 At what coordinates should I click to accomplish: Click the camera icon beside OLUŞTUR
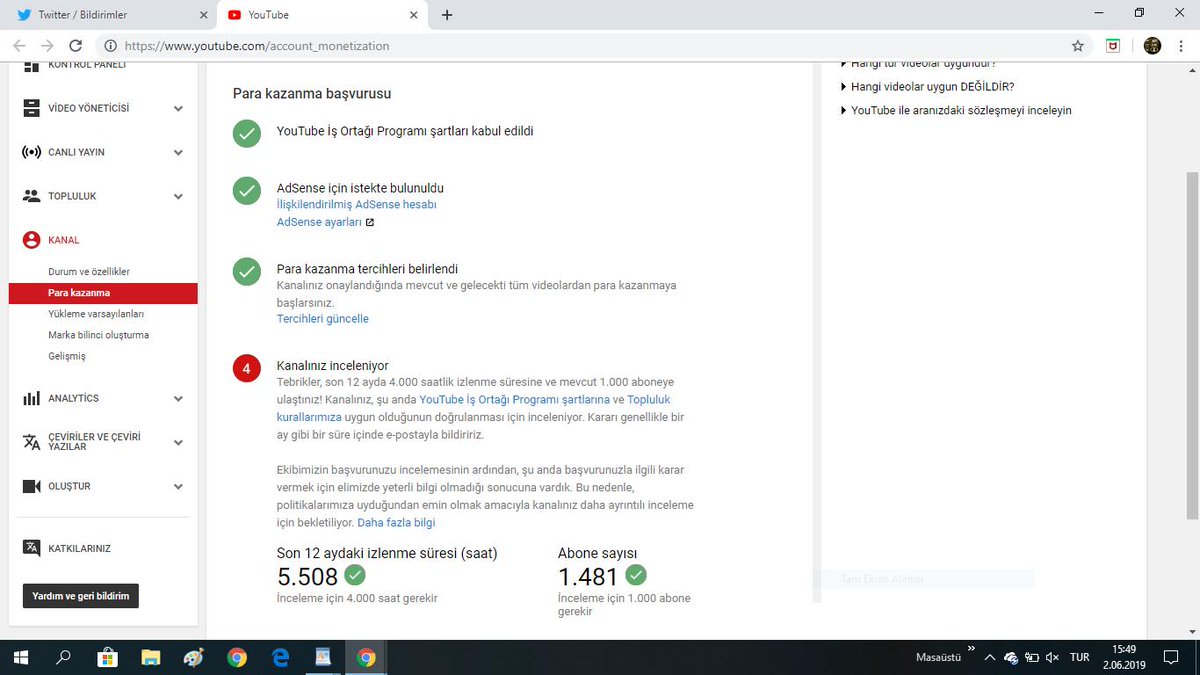(x=31, y=486)
